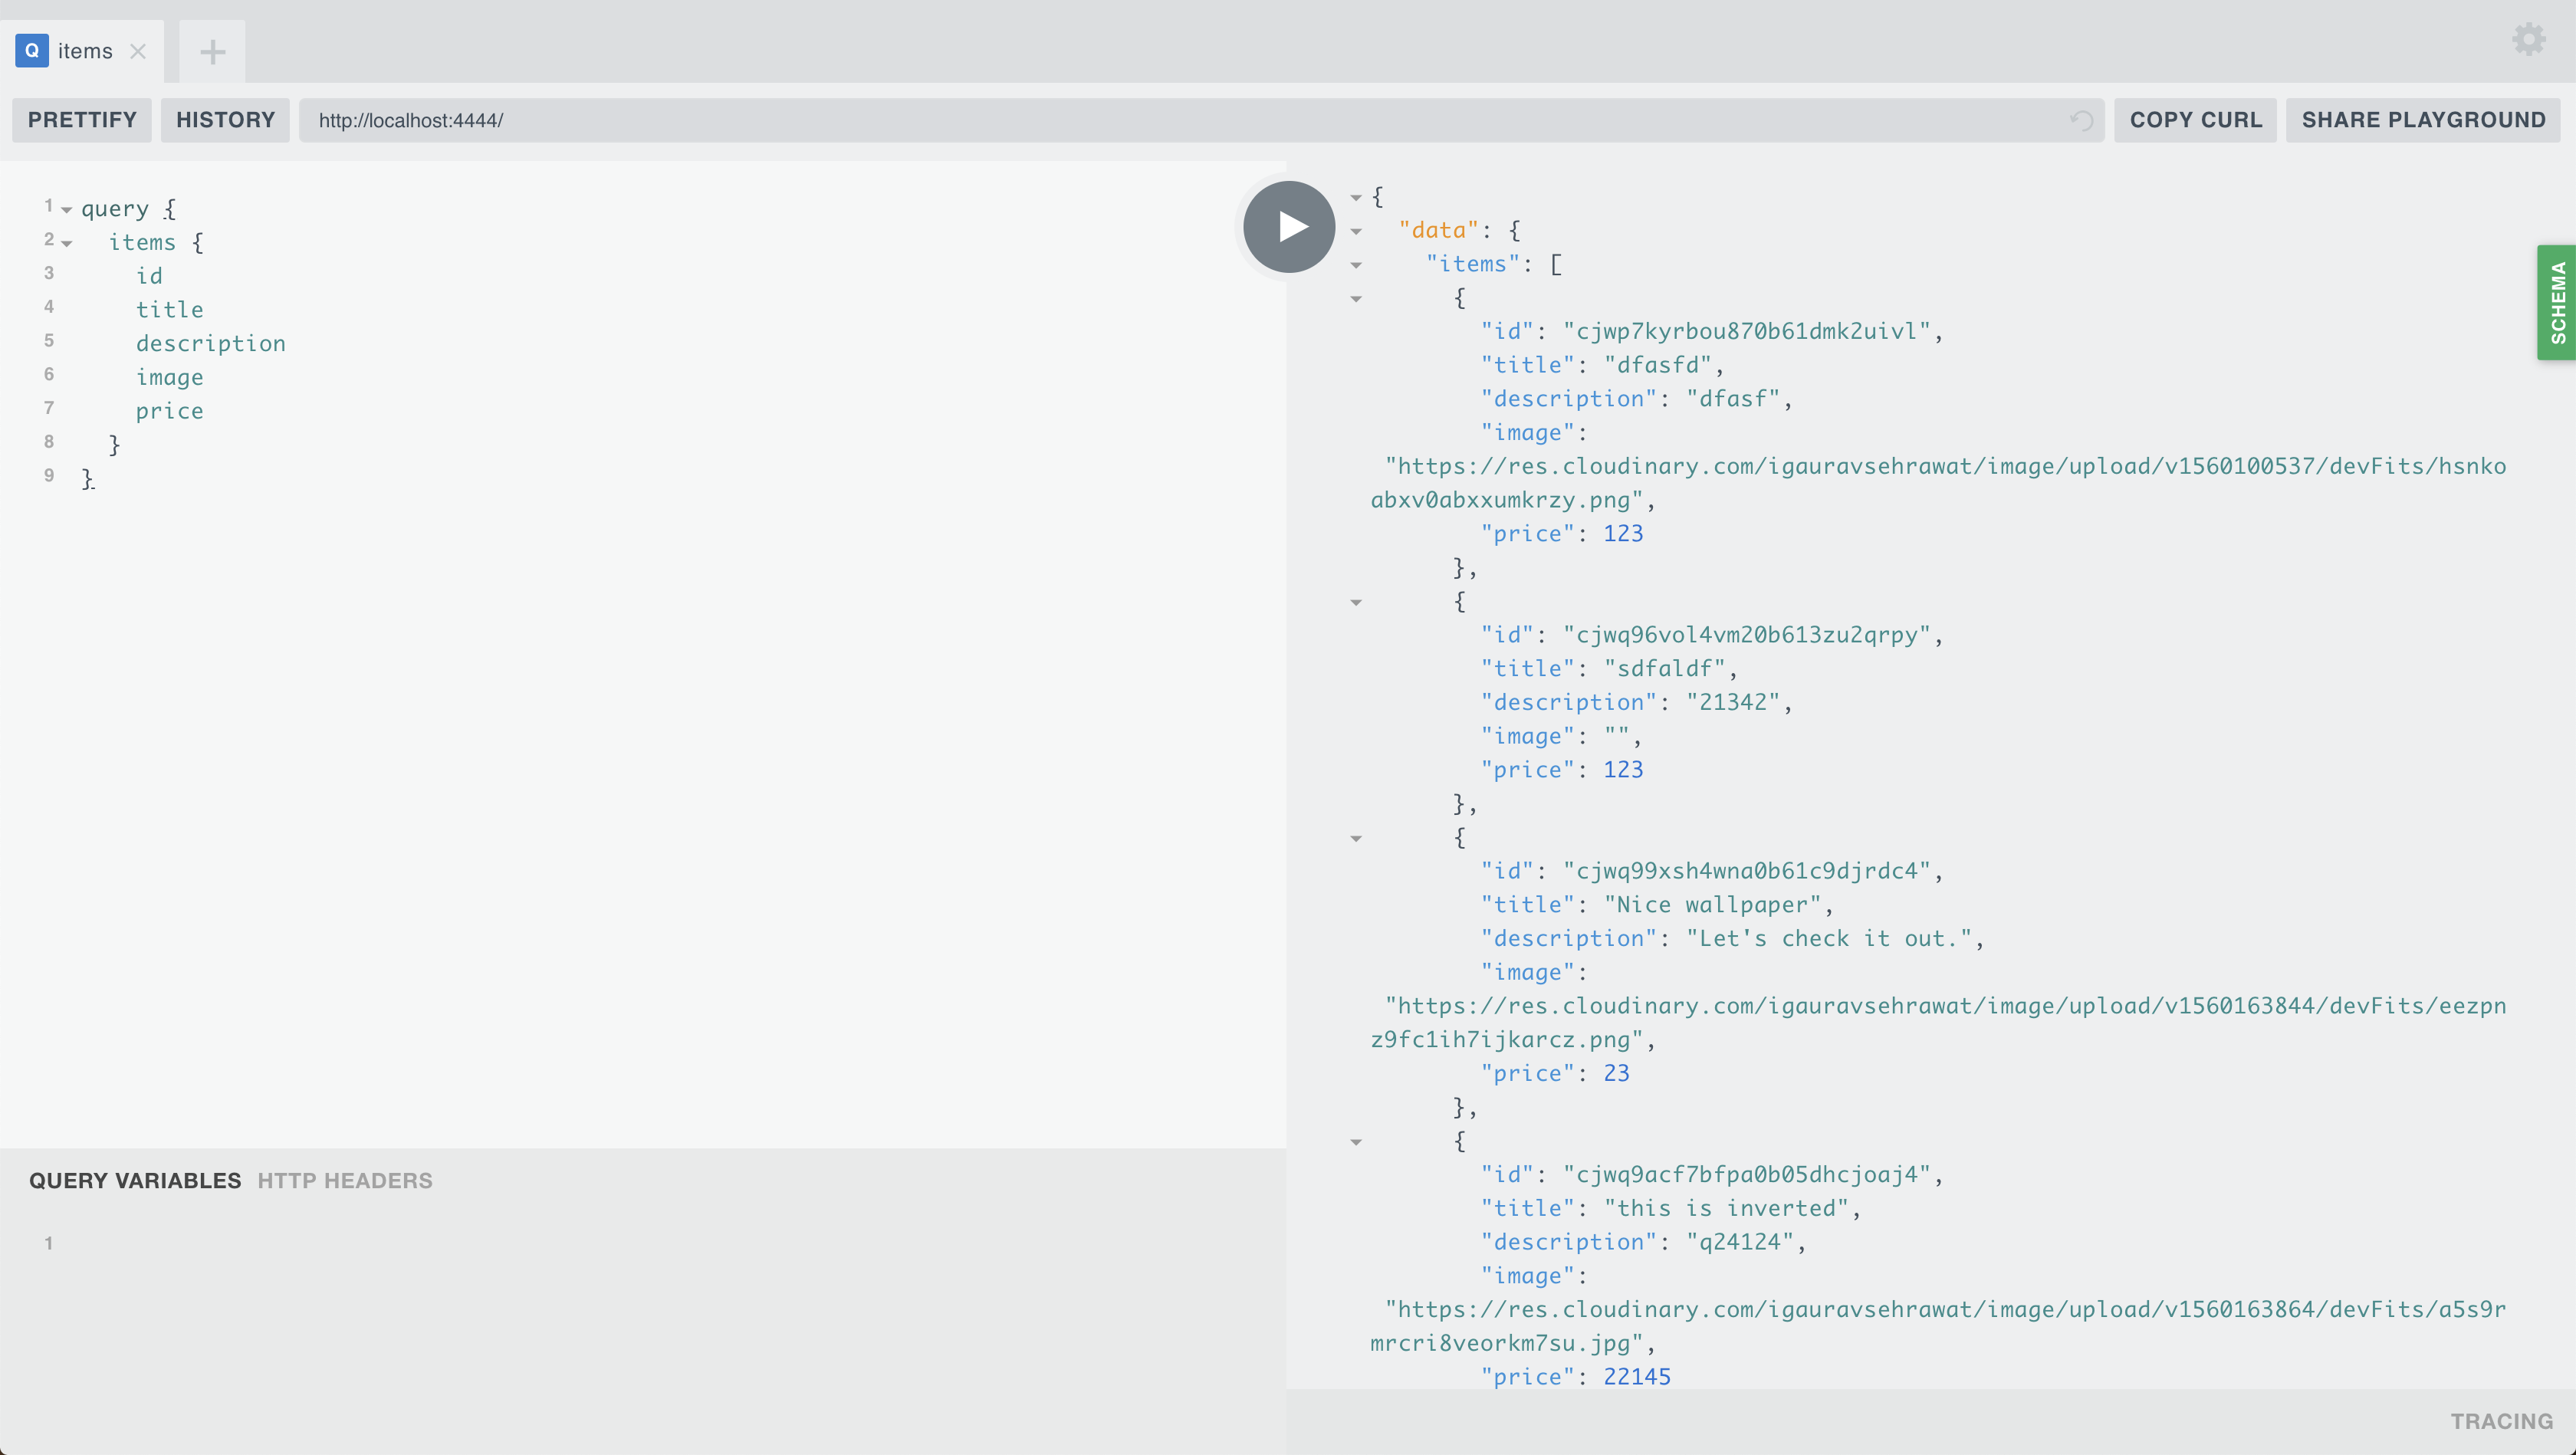This screenshot has height=1455, width=2576.
Task: Click the "Let's check it out." description value
Action: coord(1829,938)
